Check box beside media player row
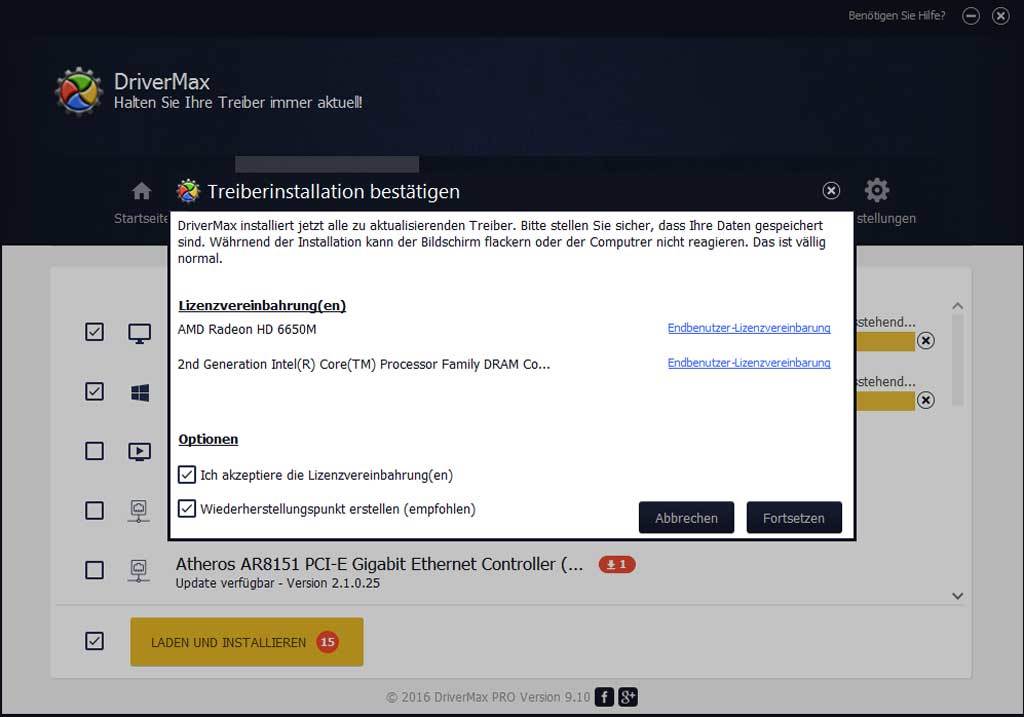The height and width of the screenshot is (717, 1024). click(94, 451)
